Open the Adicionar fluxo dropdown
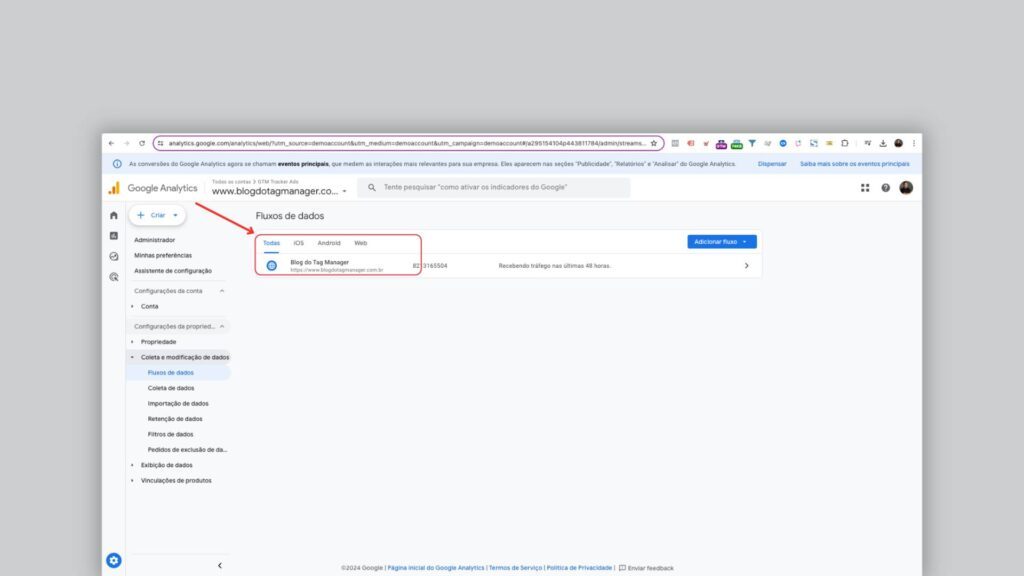Image resolution: width=1024 pixels, height=576 pixels. point(722,242)
